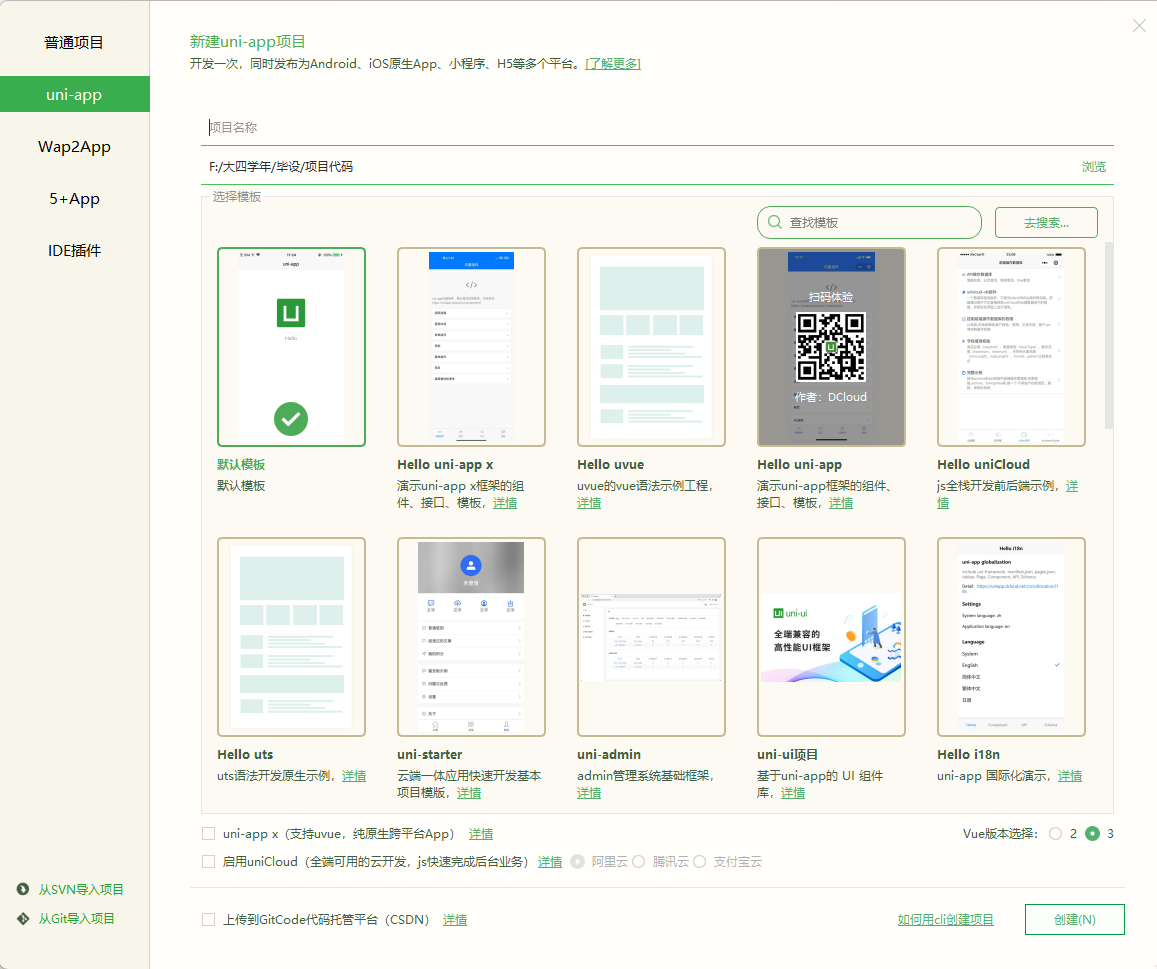The width and height of the screenshot is (1157, 969).
Task: Switch to 5+App project tab
Action: coord(75,199)
